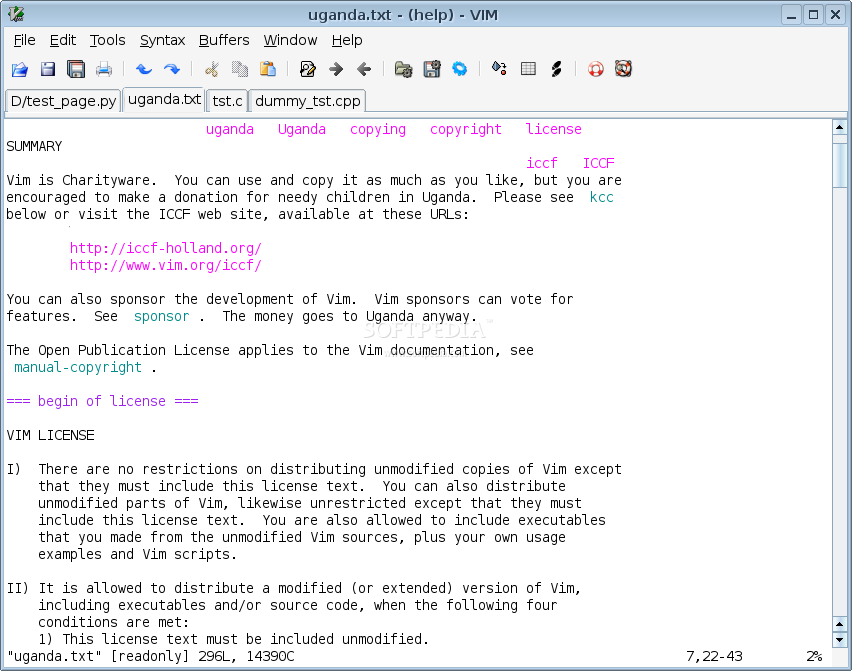The height and width of the screenshot is (671, 852).
Task: Click the 'copyright' help tag
Action: tap(466, 129)
